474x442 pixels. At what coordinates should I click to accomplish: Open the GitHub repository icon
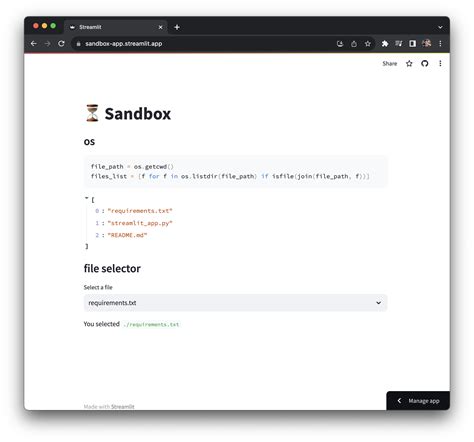pos(424,63)
